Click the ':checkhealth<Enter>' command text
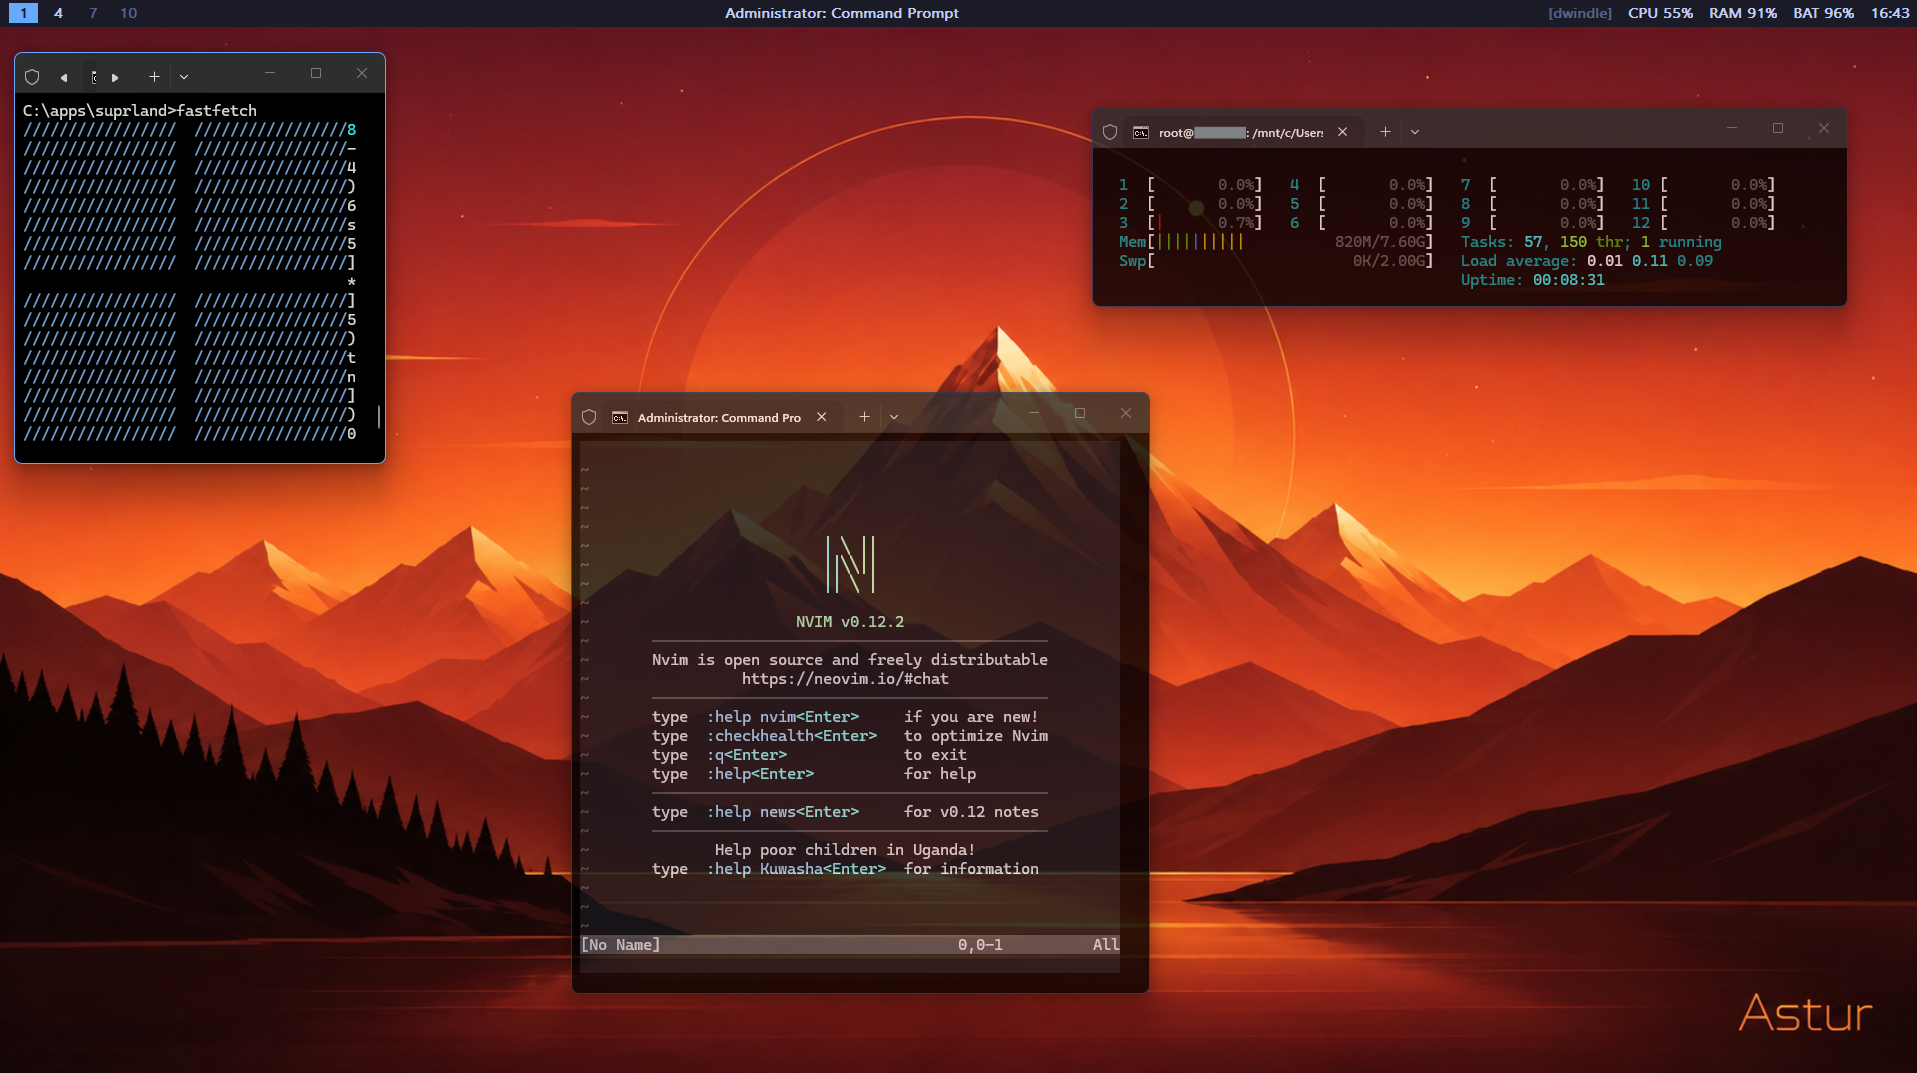This screenshot has height=1073, width=1917. [792, 736]
